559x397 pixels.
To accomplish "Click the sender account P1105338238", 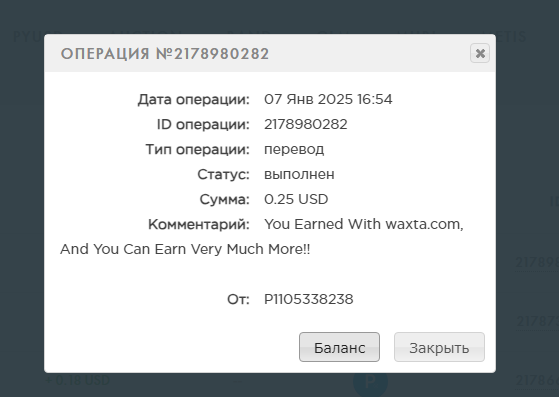I will [308, 299].
